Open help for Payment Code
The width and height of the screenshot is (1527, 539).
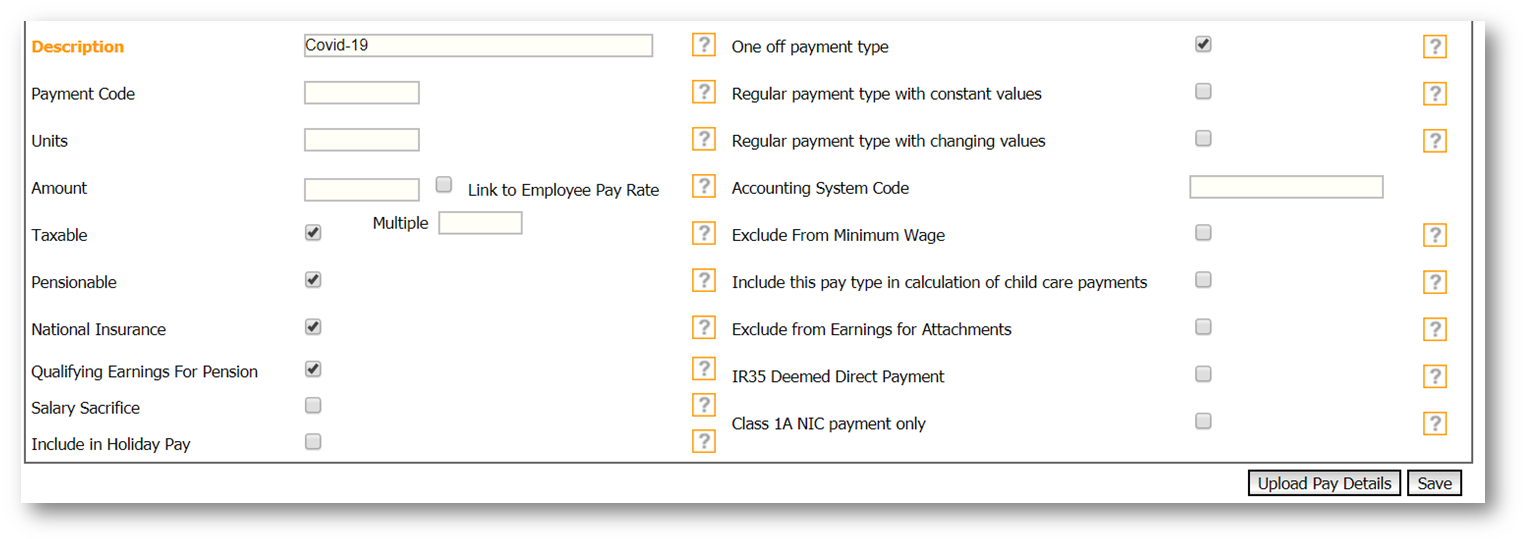704,92
